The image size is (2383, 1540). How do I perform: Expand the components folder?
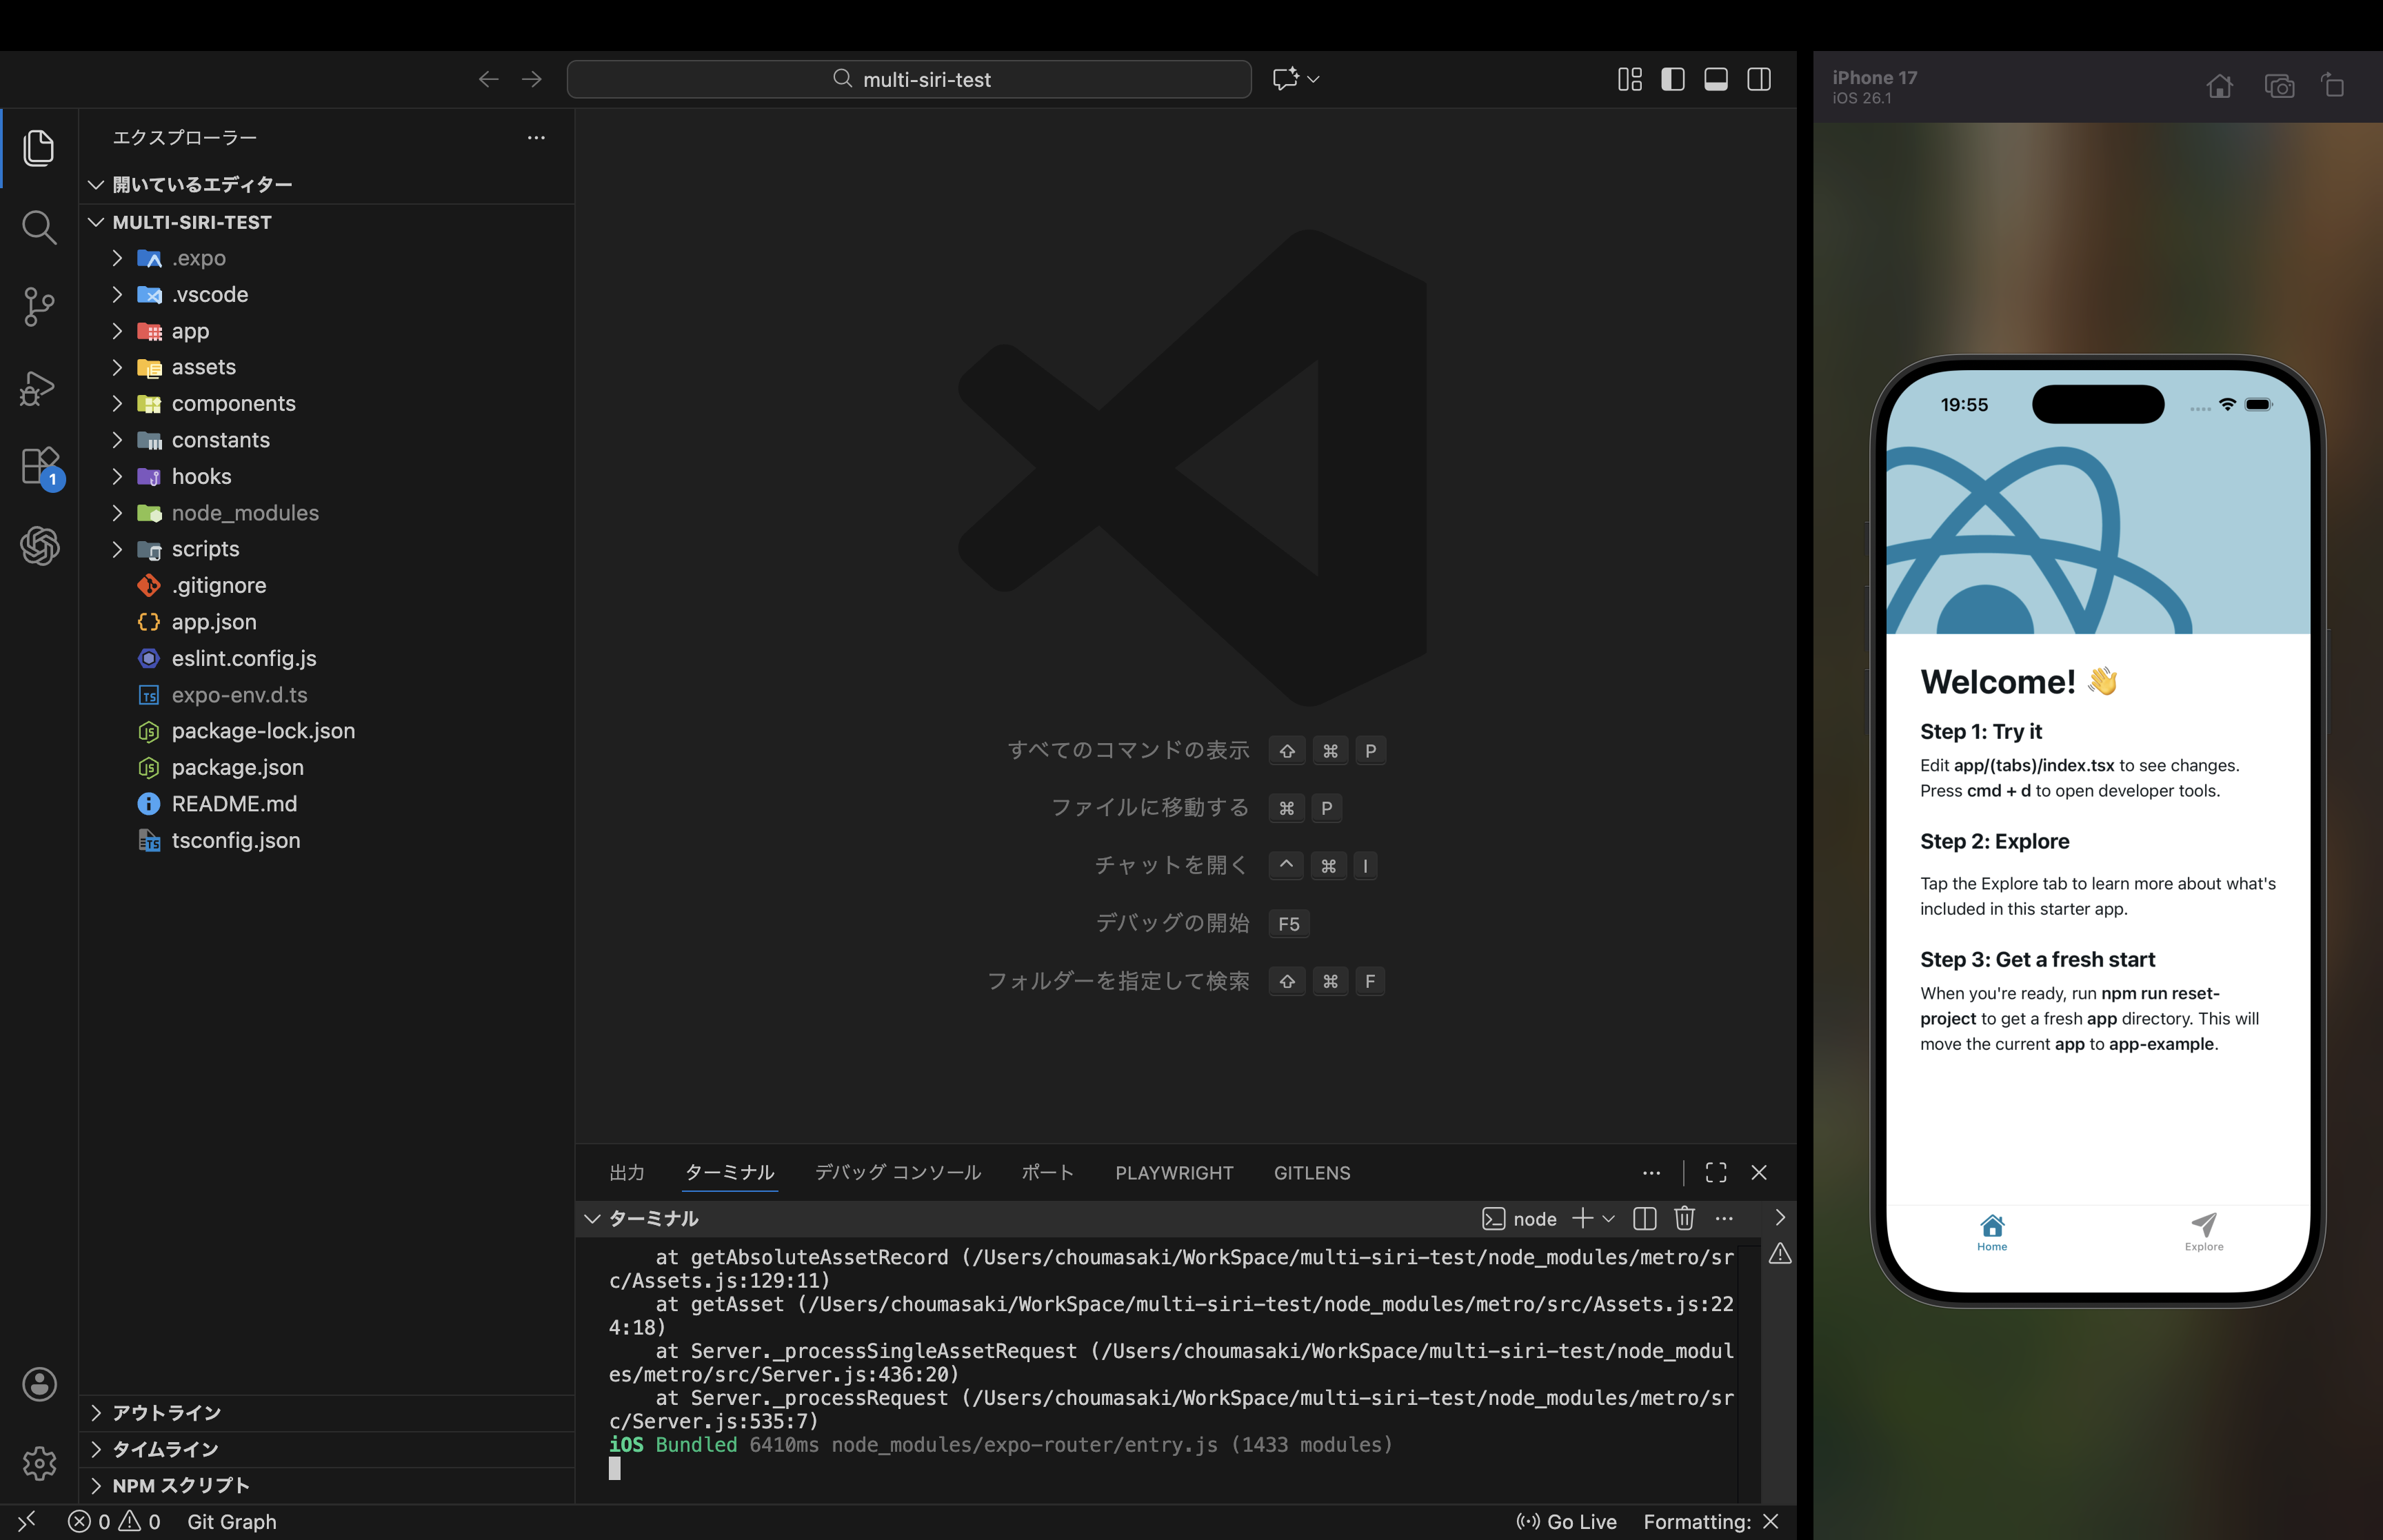(x=233, y=404)
